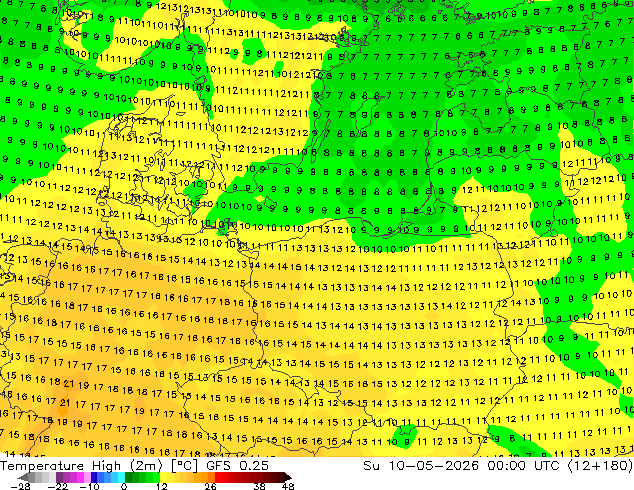The image size is (634, 490).
Task: Pick the yellow section of the color scale
Action: 170,477
